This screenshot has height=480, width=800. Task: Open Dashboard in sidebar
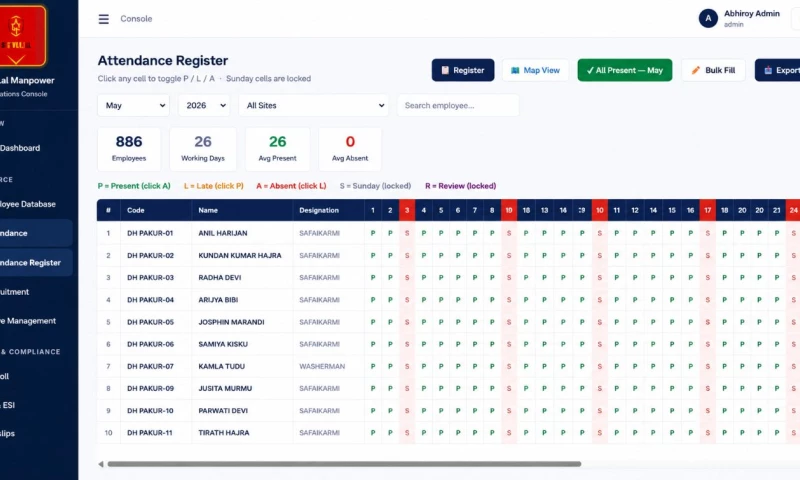(x=20, y=148)
